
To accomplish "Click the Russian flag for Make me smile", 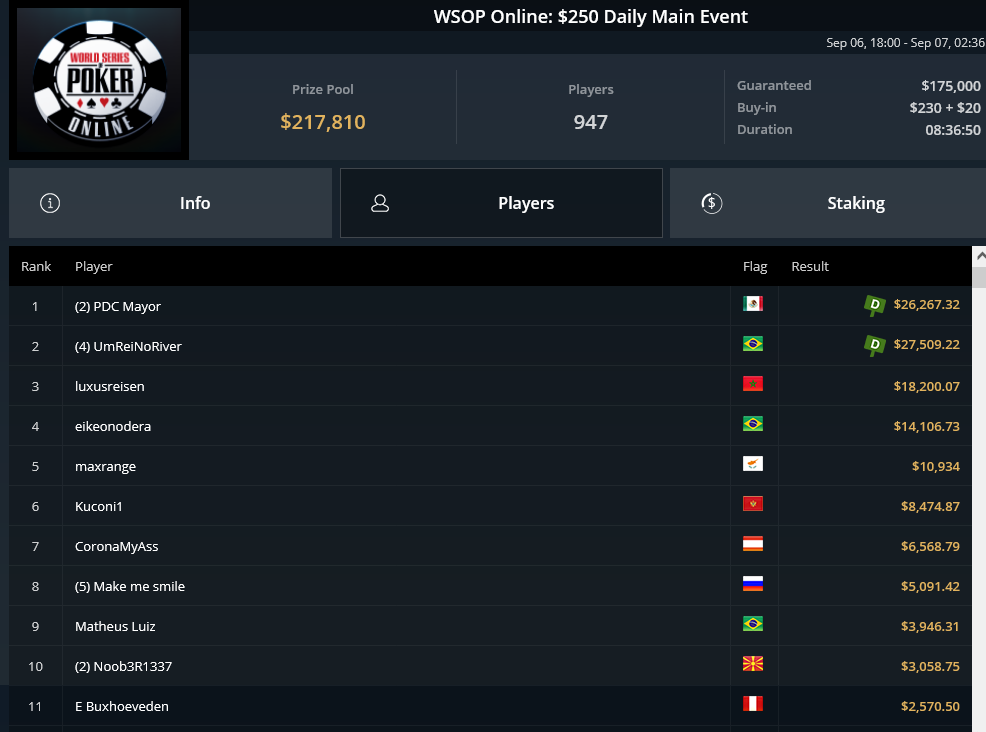I will (x=753, y=584).
